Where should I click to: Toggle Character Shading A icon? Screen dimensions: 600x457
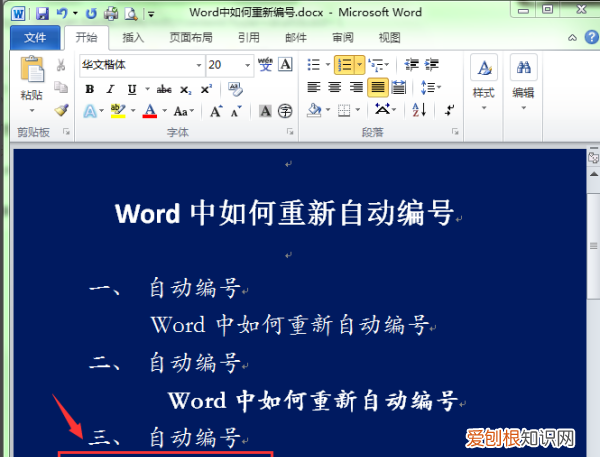265,111
